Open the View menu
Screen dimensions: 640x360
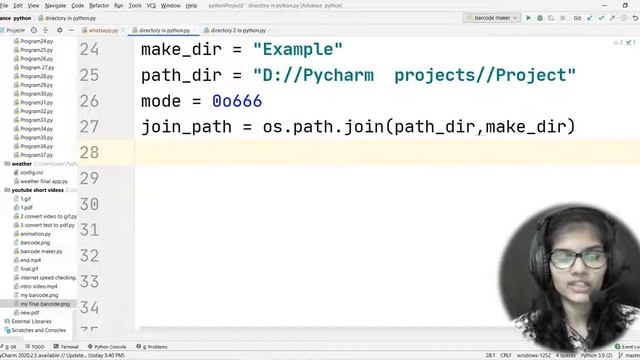pyautogui.click(x=33, y=6)
